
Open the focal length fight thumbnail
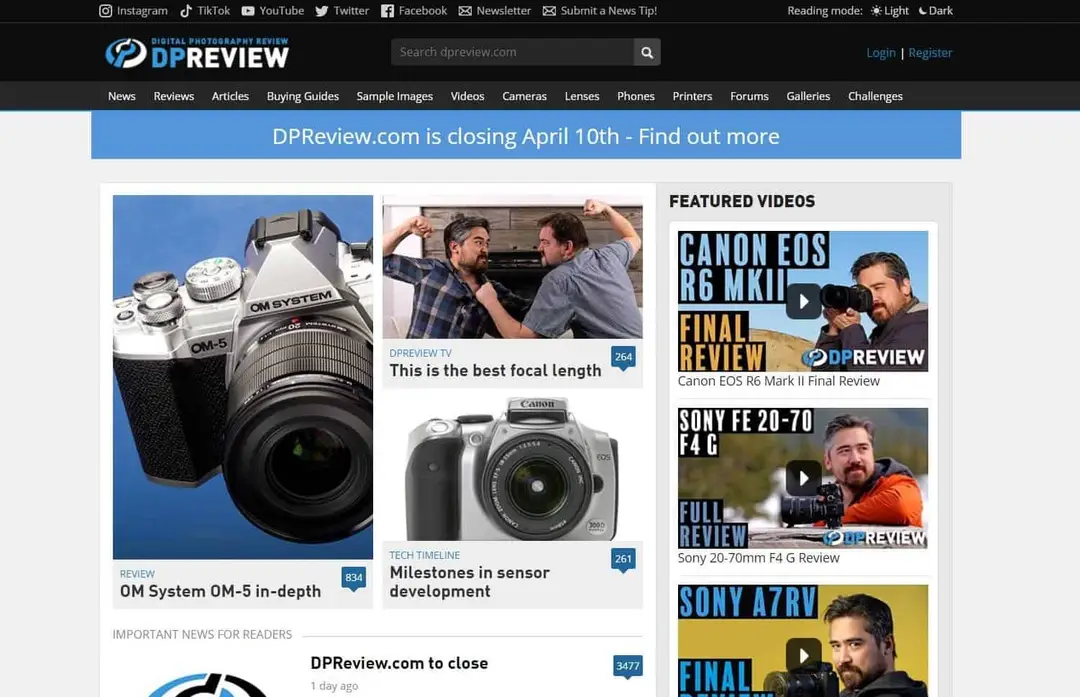512,267
